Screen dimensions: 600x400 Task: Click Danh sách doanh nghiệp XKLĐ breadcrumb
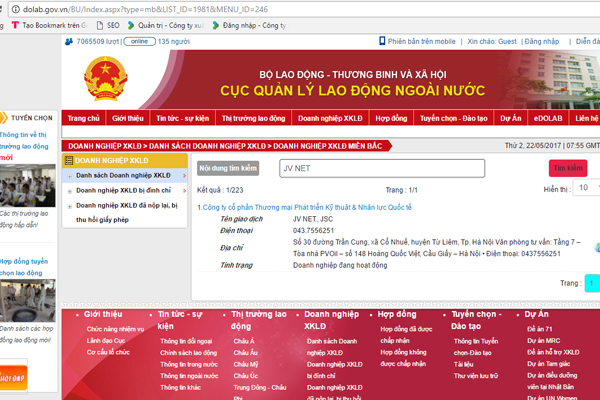pos(207,146)
